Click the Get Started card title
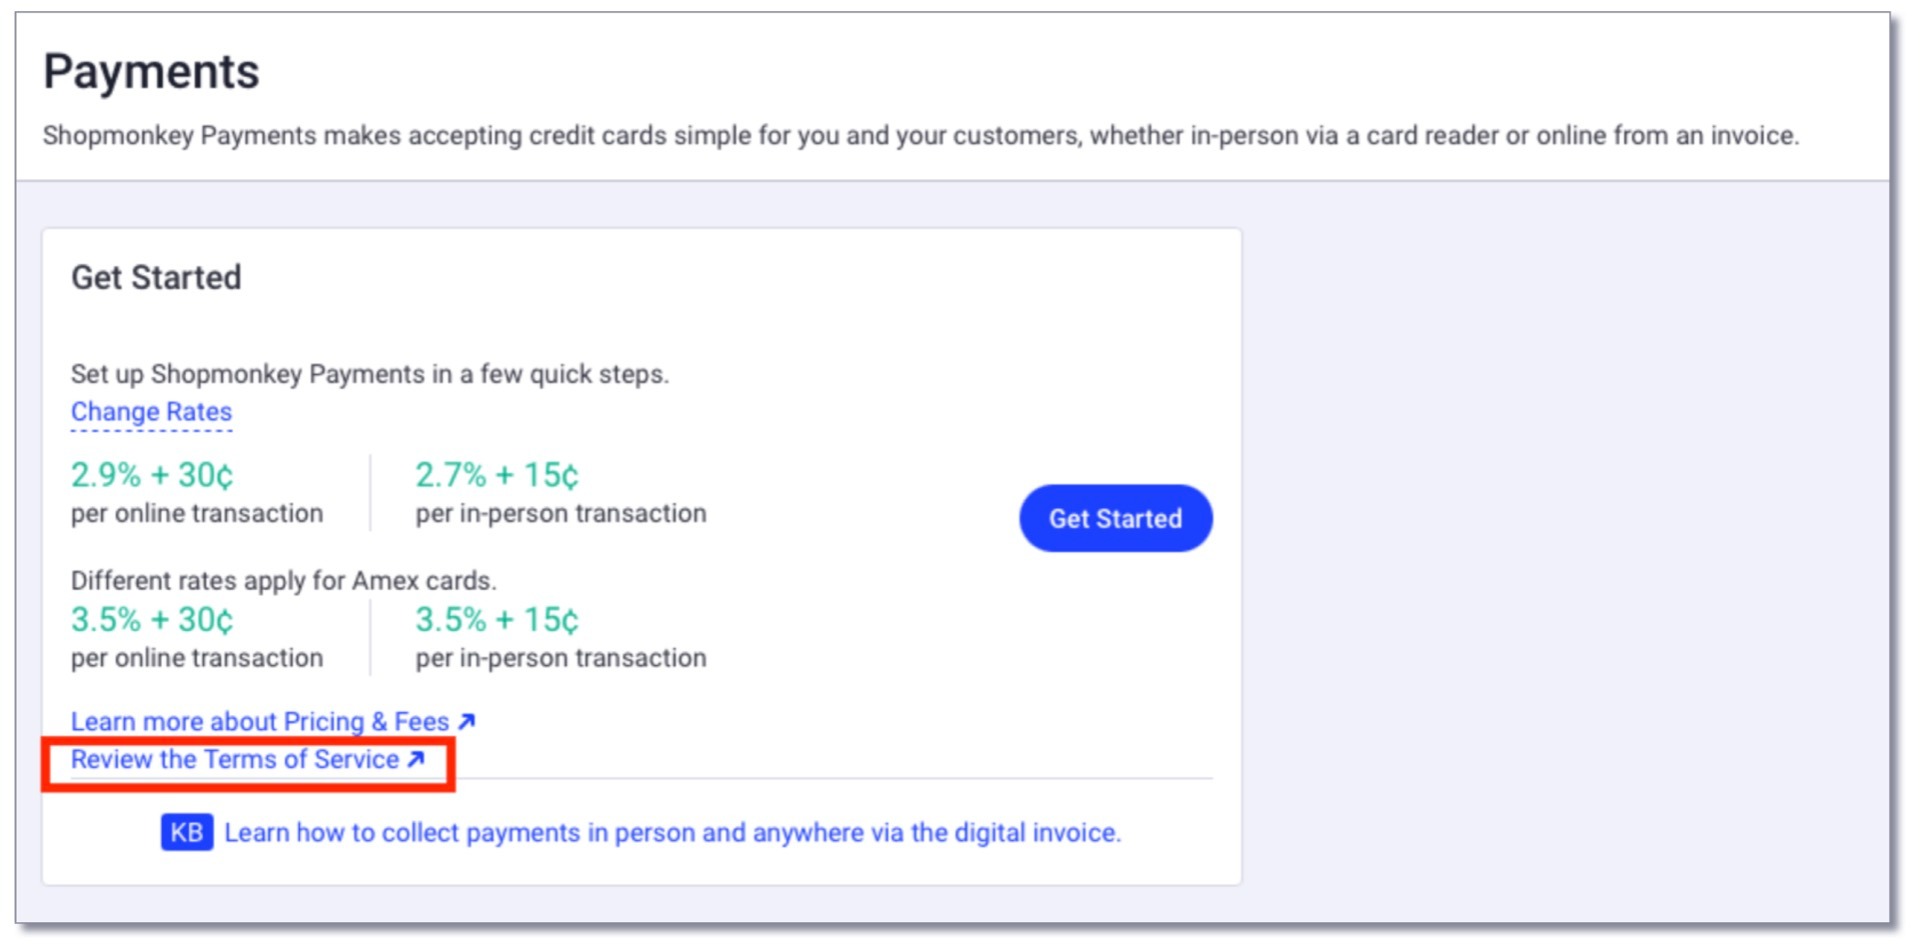The height and width of the screenshot is (950, 1920). tap(157, 277)
